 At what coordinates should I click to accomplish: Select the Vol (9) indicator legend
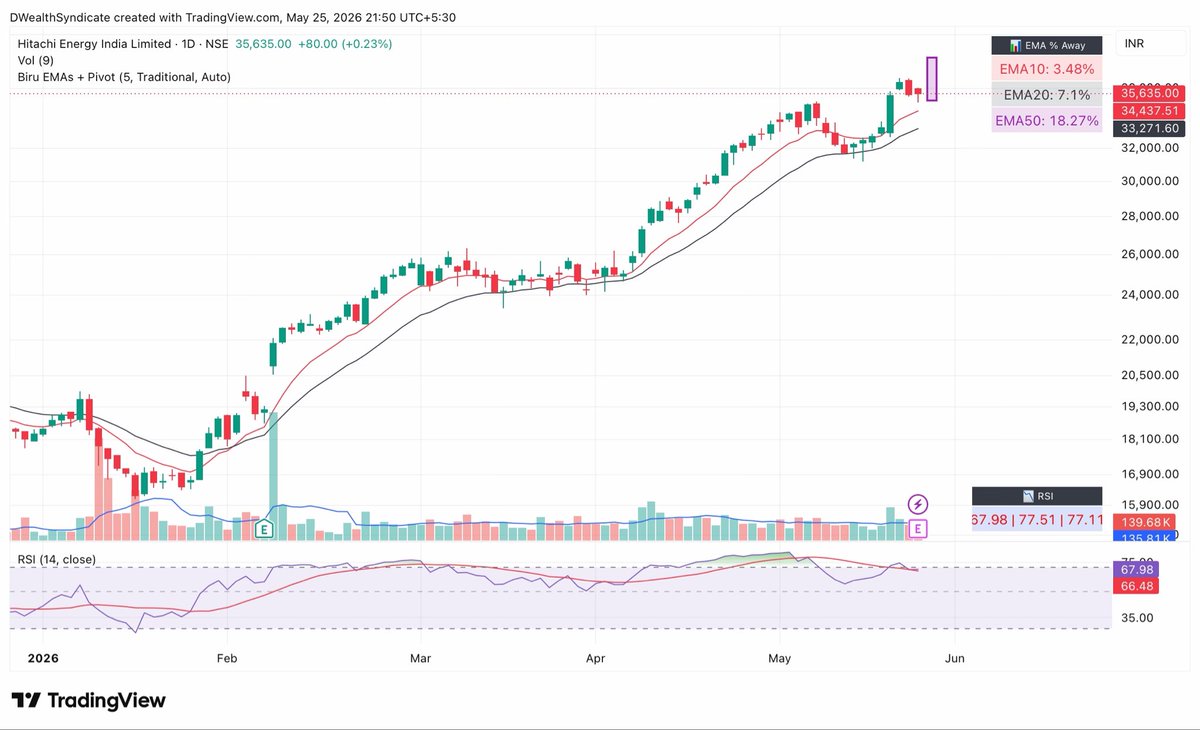pyautogui.click(x=35, y=61)
